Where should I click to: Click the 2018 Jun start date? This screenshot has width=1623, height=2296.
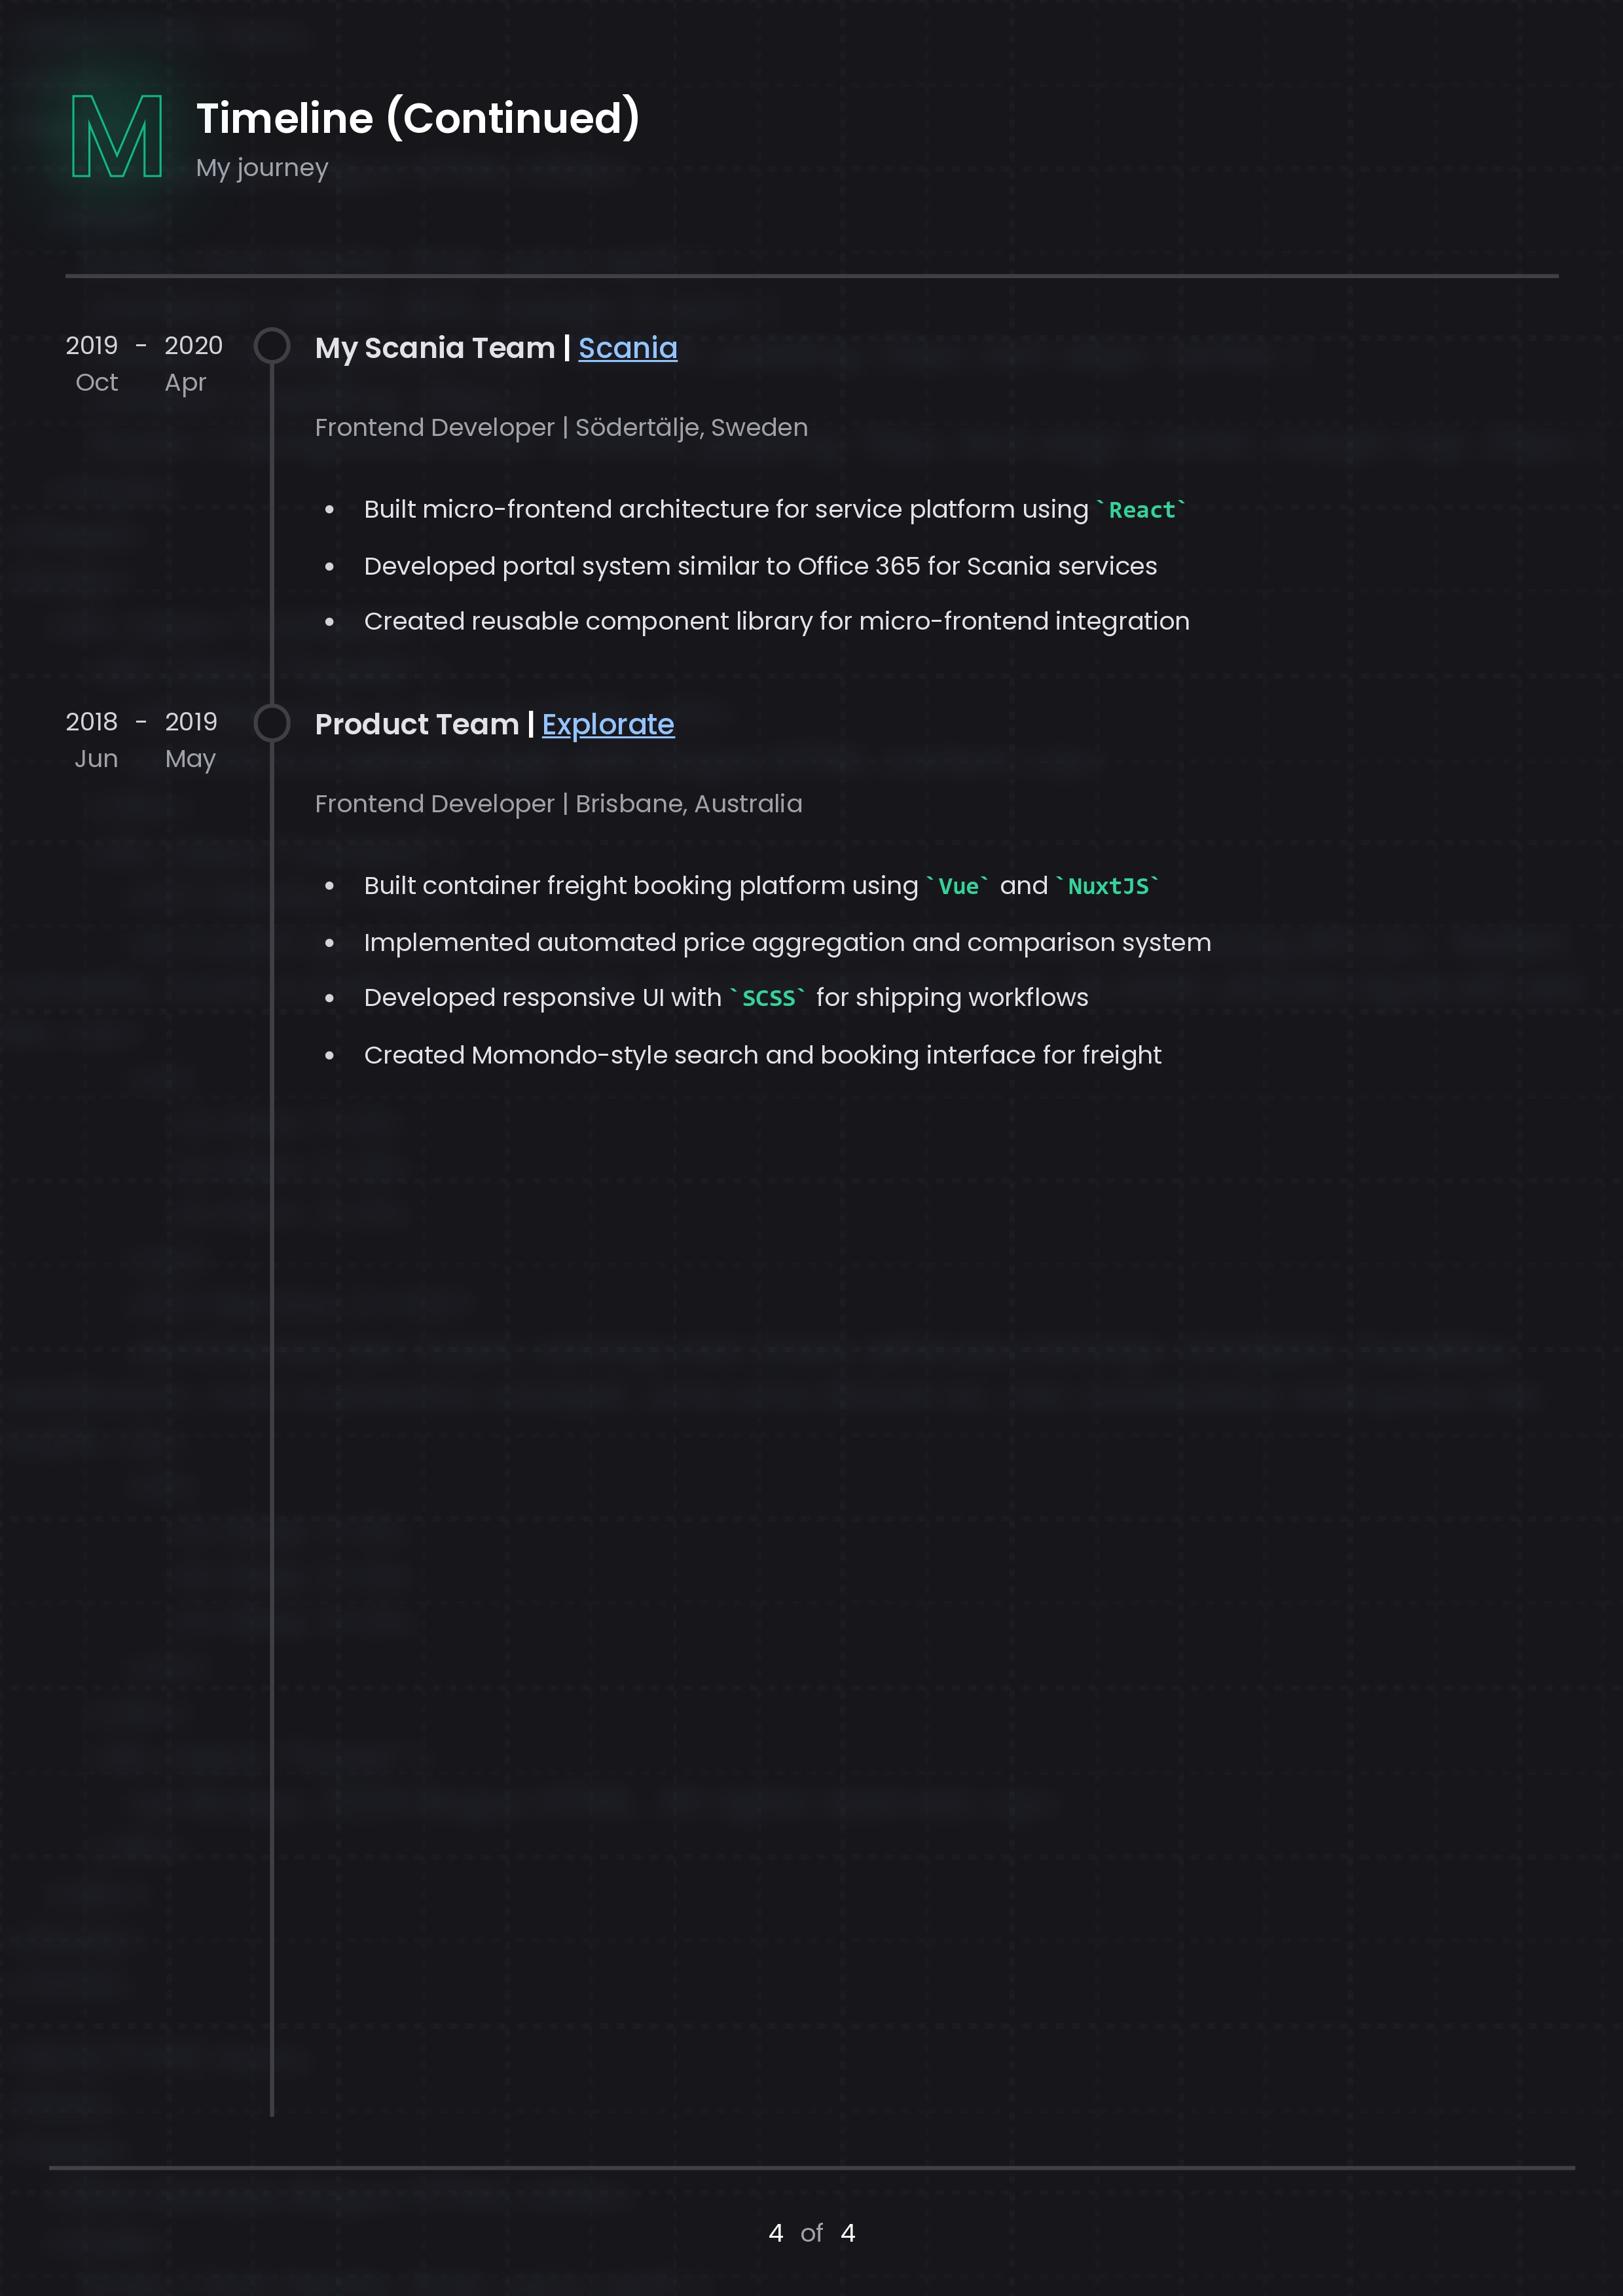pos(93,740)
